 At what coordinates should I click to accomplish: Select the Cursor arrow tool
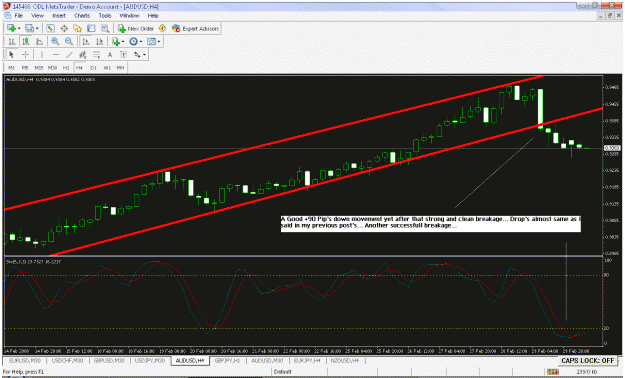pyautogui.click(x=11, y=55)
